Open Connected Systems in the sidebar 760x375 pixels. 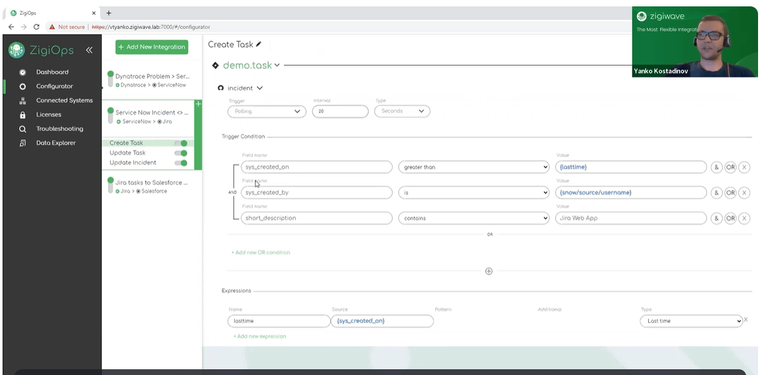pos(64,101)
